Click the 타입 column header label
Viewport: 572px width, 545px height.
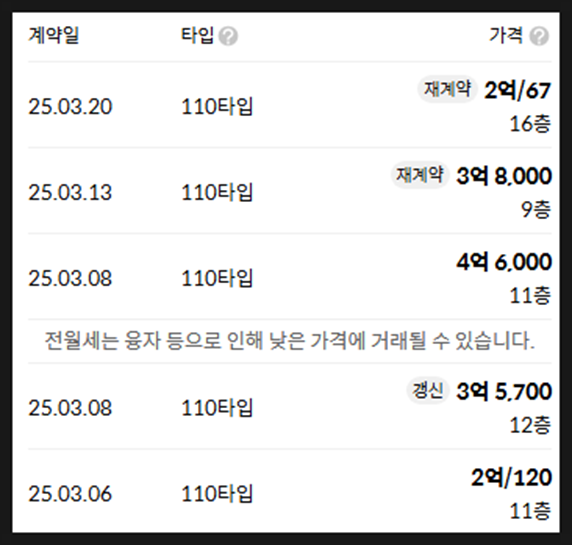197,36
